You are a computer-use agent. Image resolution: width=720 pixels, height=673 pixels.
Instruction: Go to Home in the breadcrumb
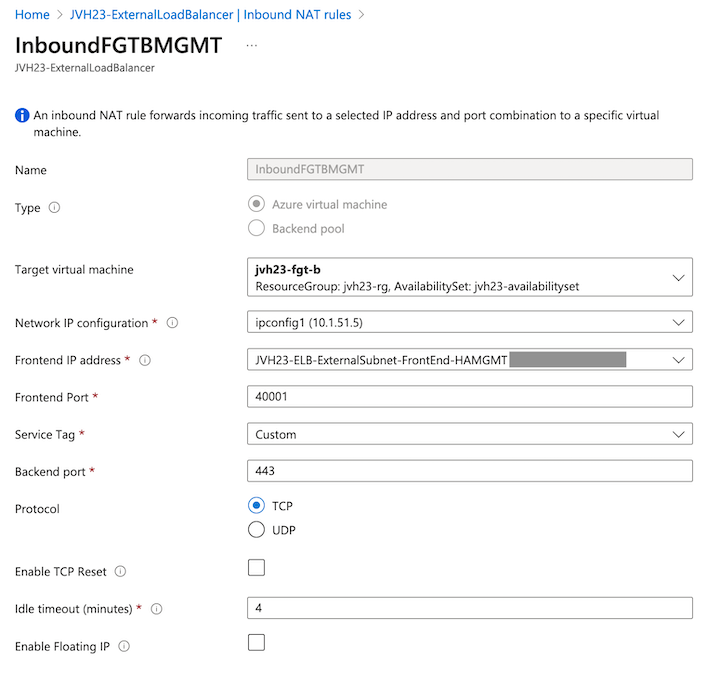point(33,15)
